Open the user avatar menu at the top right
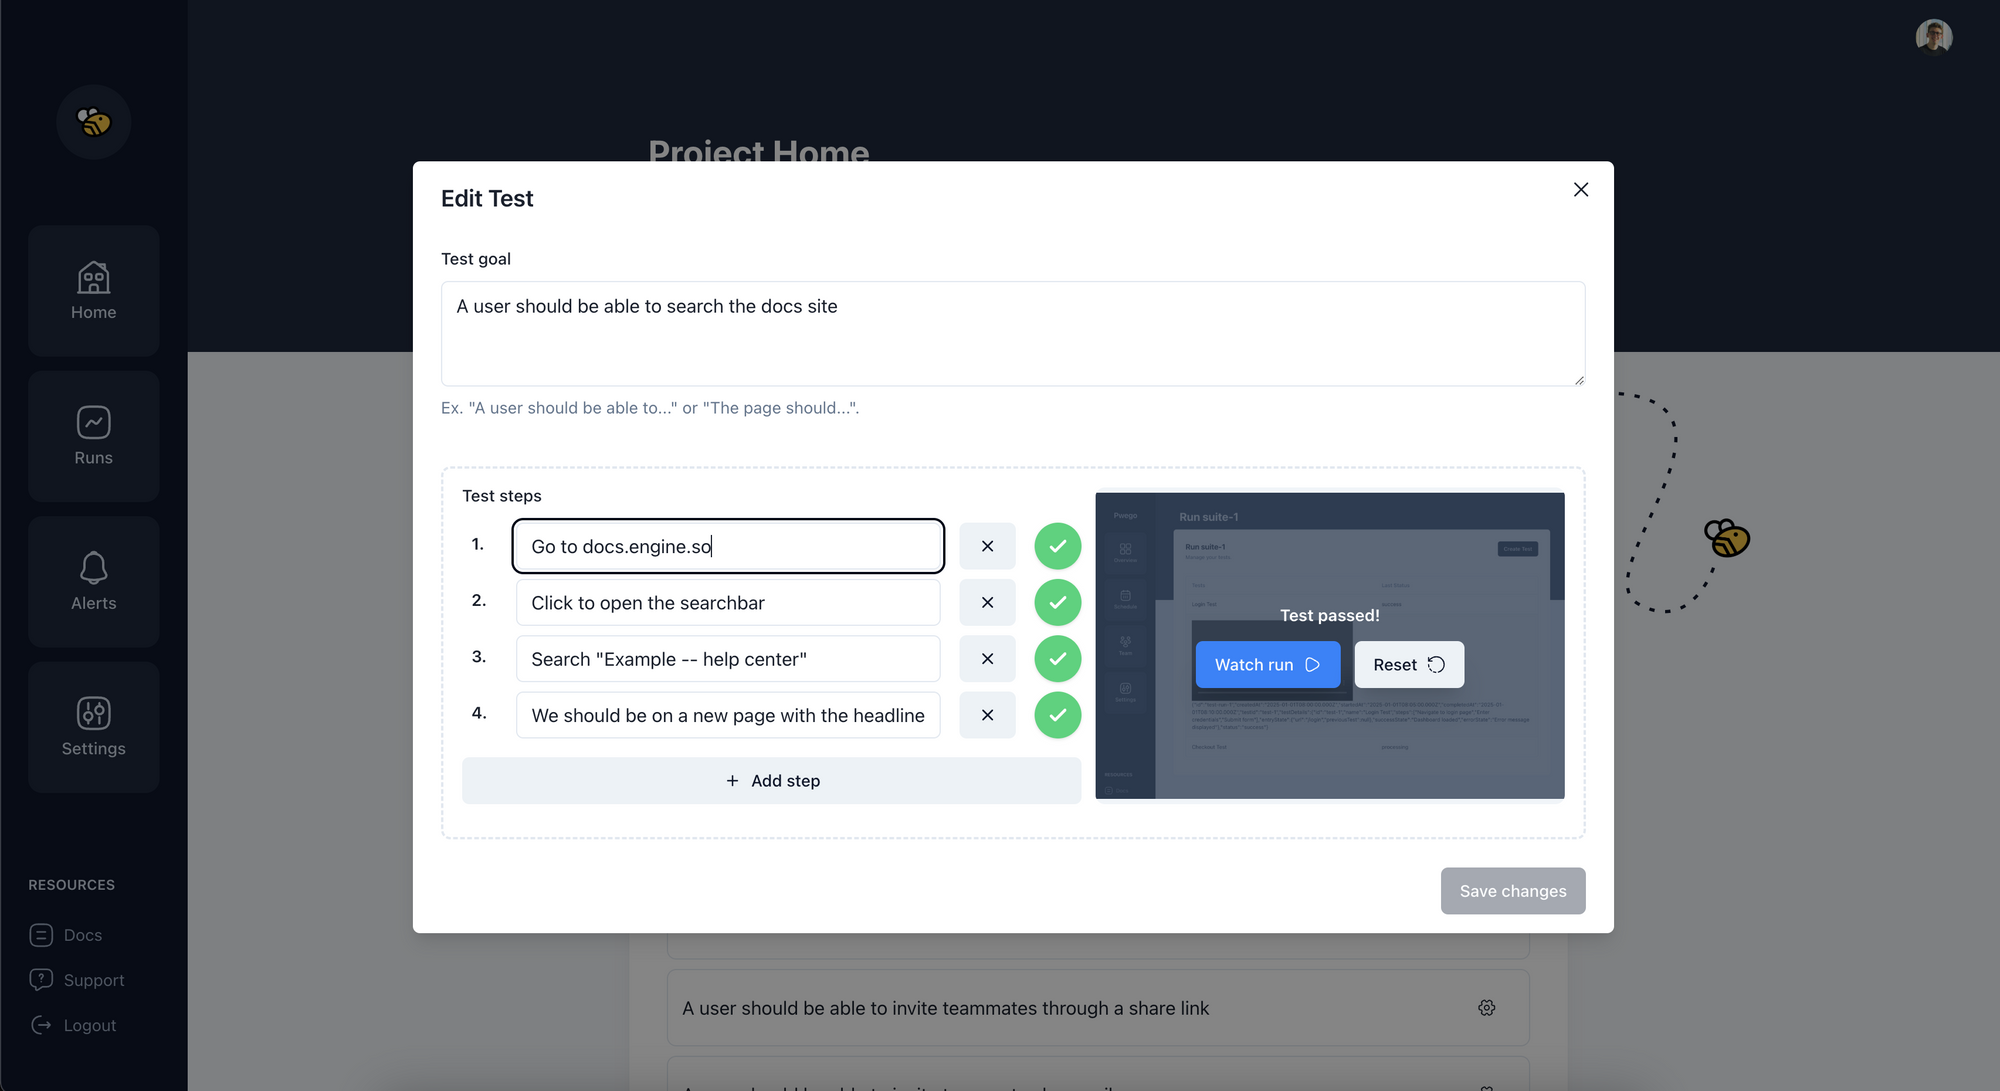The image size is (2000, 1091). pos(1933,37)
